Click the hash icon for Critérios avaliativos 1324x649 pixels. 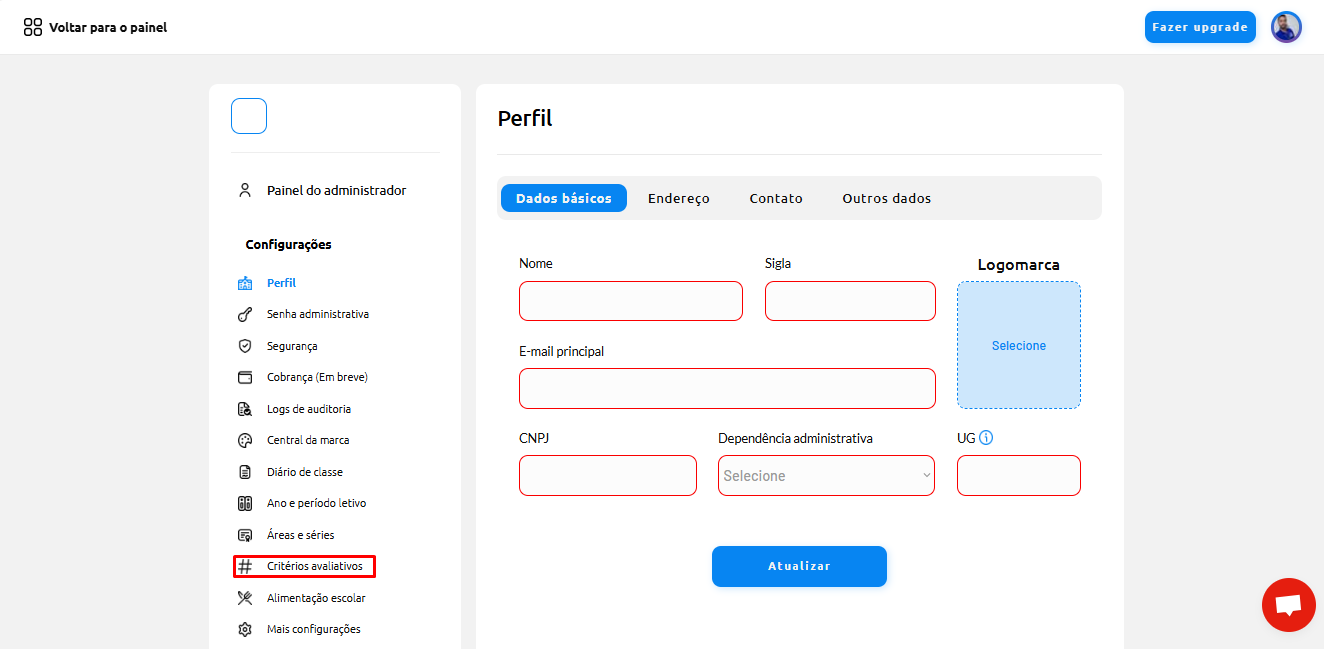(245, 566)
